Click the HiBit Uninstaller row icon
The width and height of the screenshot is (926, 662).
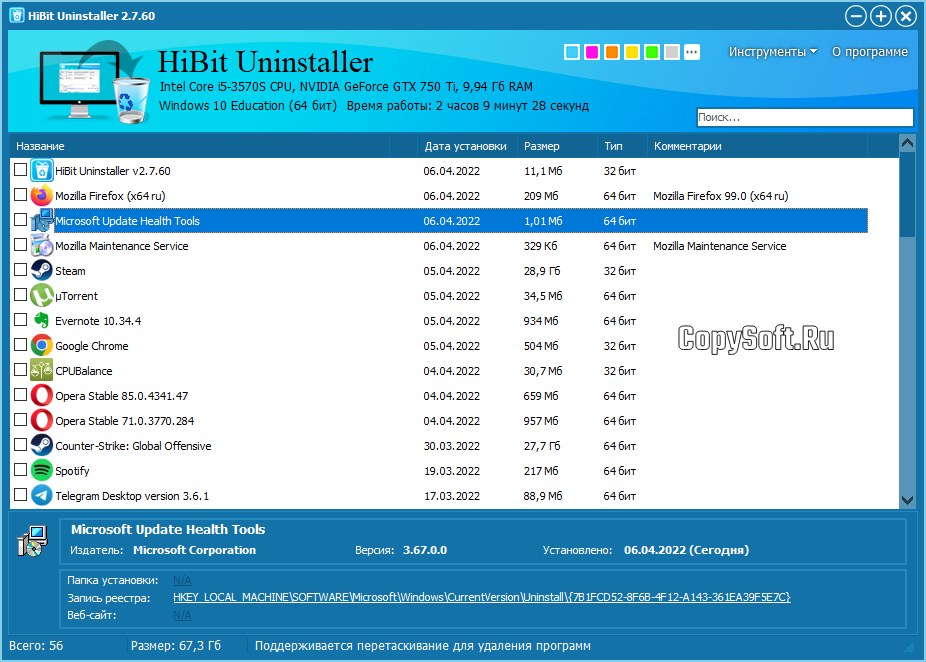coord(42,171)
